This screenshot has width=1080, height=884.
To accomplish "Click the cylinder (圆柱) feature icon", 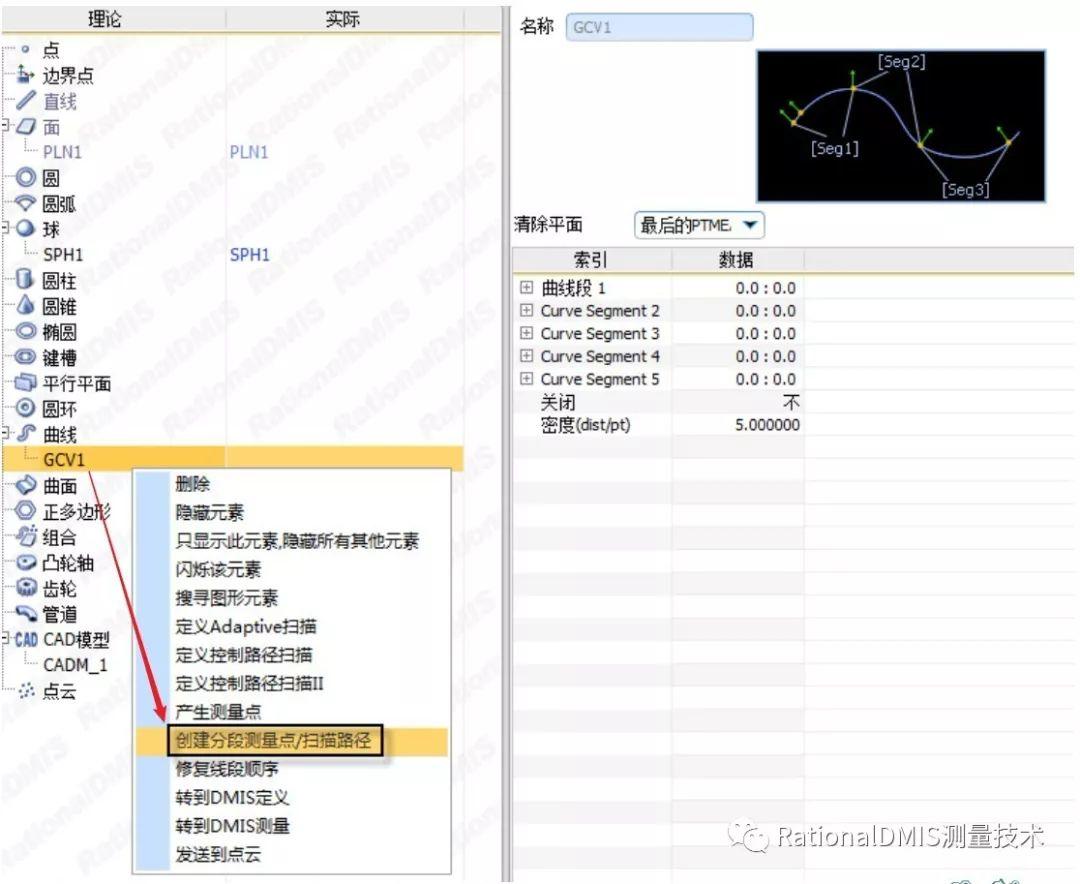I will 26,281.
